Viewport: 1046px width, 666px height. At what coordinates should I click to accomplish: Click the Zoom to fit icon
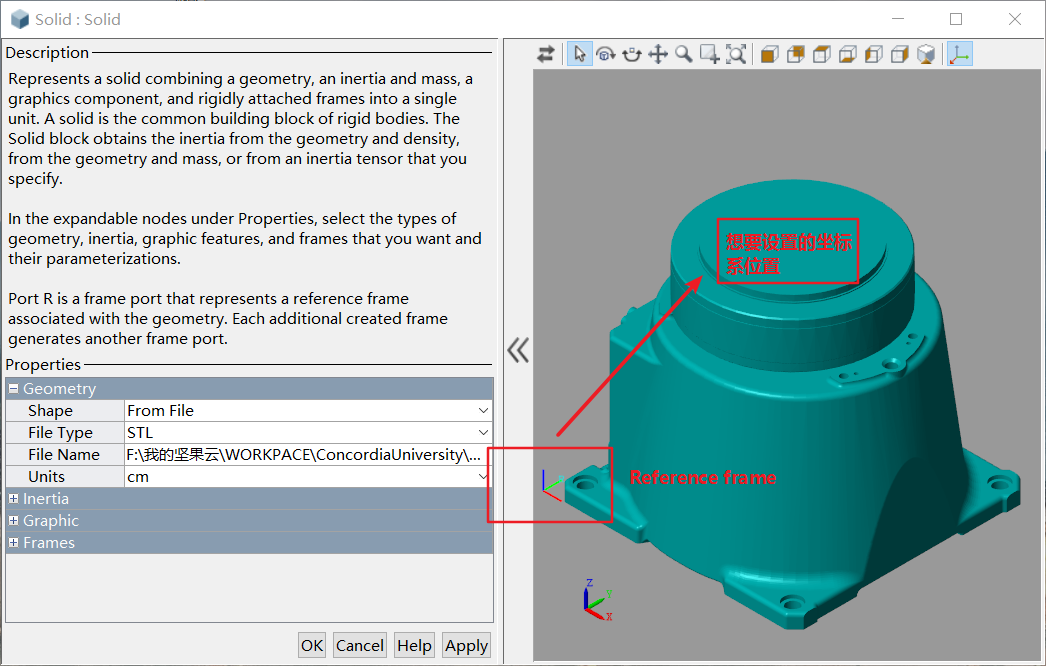736,53
